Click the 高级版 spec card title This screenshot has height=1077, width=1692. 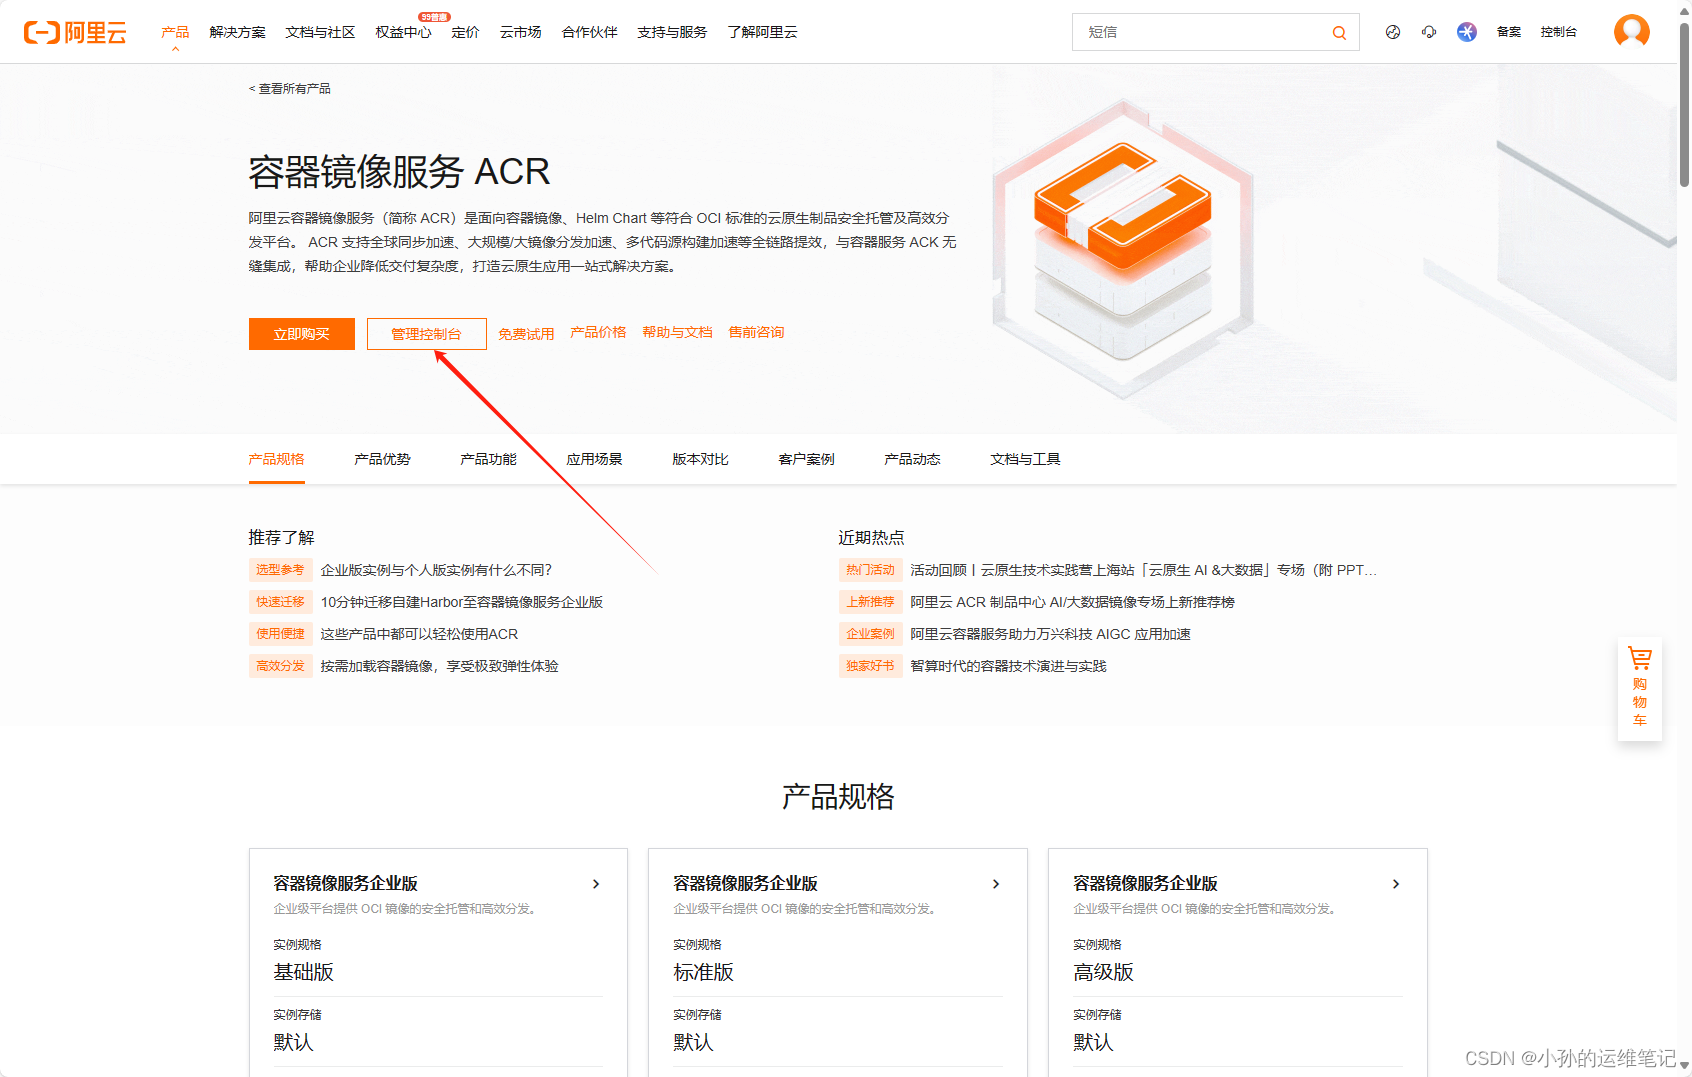[1146, 883]
